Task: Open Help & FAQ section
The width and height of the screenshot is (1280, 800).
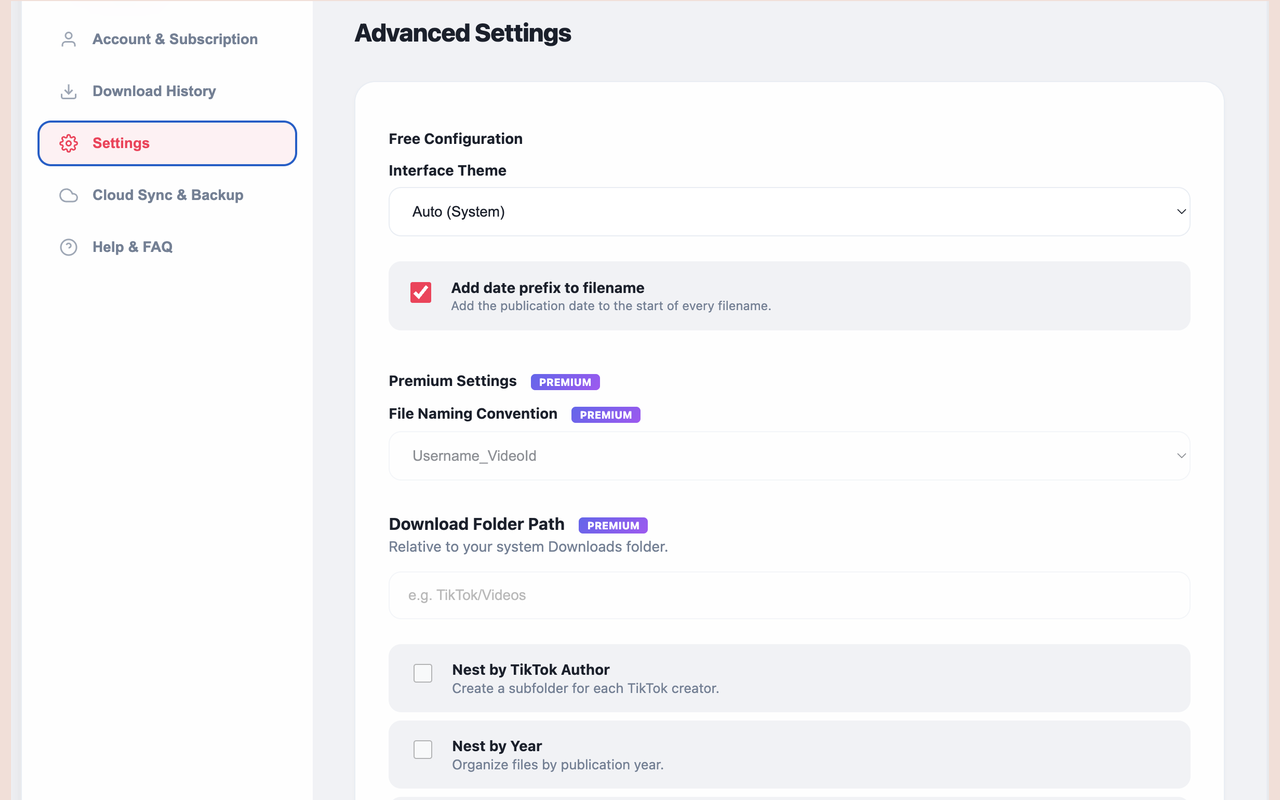Action: tap(132, 247)
